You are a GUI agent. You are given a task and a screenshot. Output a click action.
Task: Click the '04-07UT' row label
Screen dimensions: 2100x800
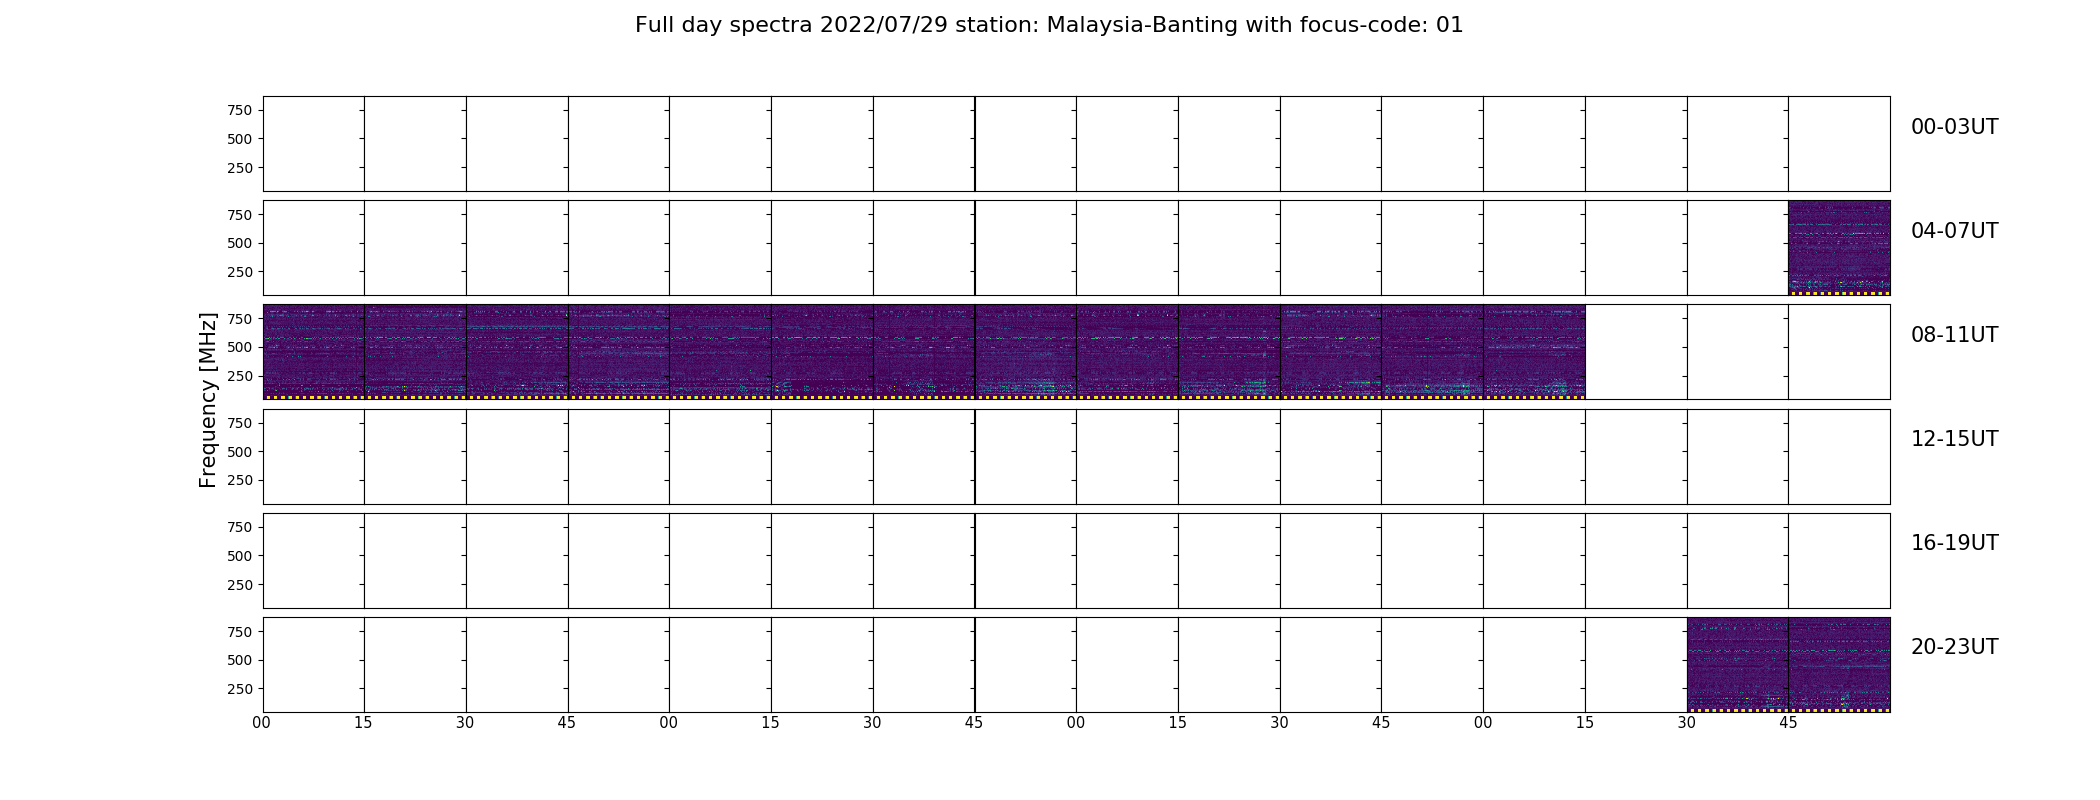pyautogui.click(x=1954, y=231)
